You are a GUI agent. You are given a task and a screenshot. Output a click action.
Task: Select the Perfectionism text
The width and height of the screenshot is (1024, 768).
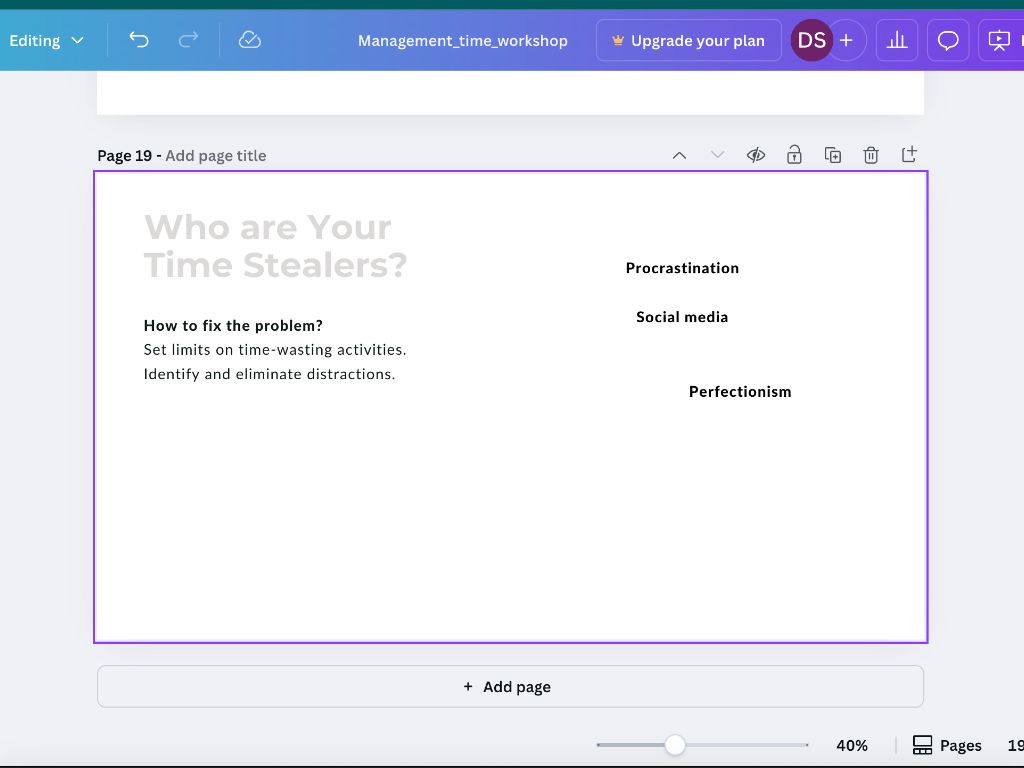tap(740, 391)
